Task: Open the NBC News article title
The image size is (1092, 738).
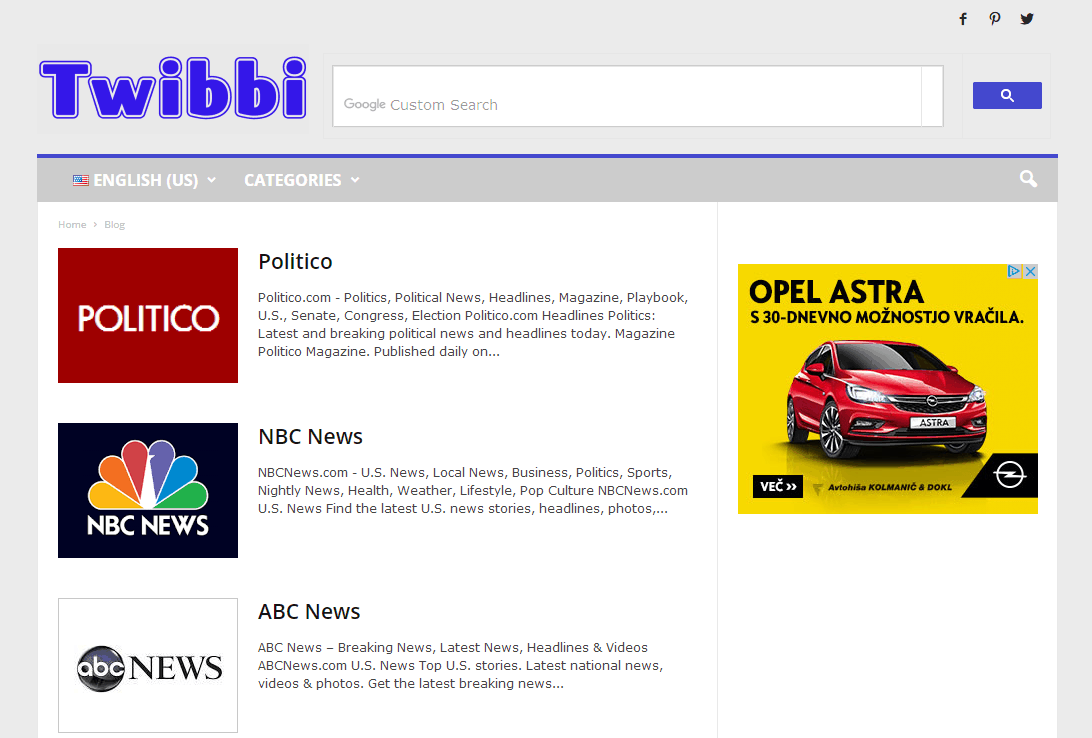Action: (310, 437)
